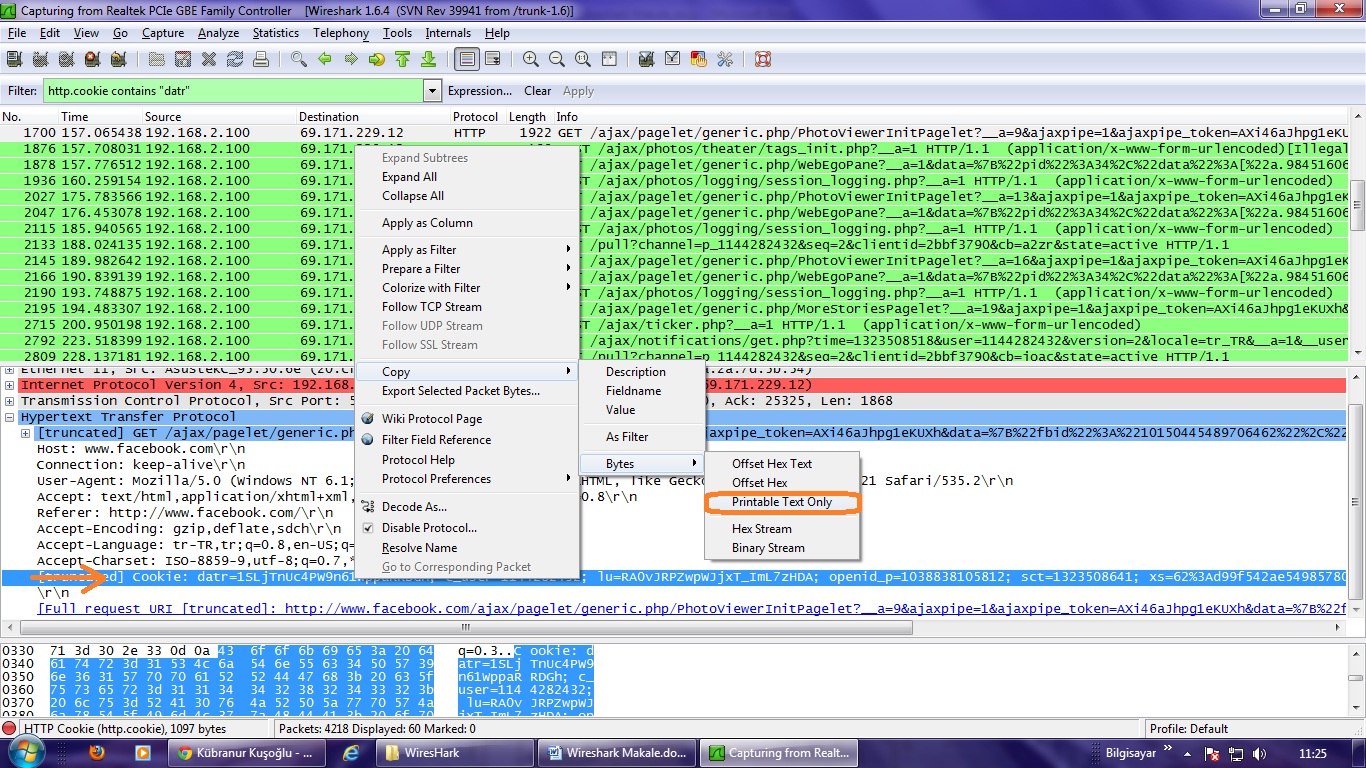Click the Clear filter button
This screenshot has width=1366, height=768.
tap(537, 91)
